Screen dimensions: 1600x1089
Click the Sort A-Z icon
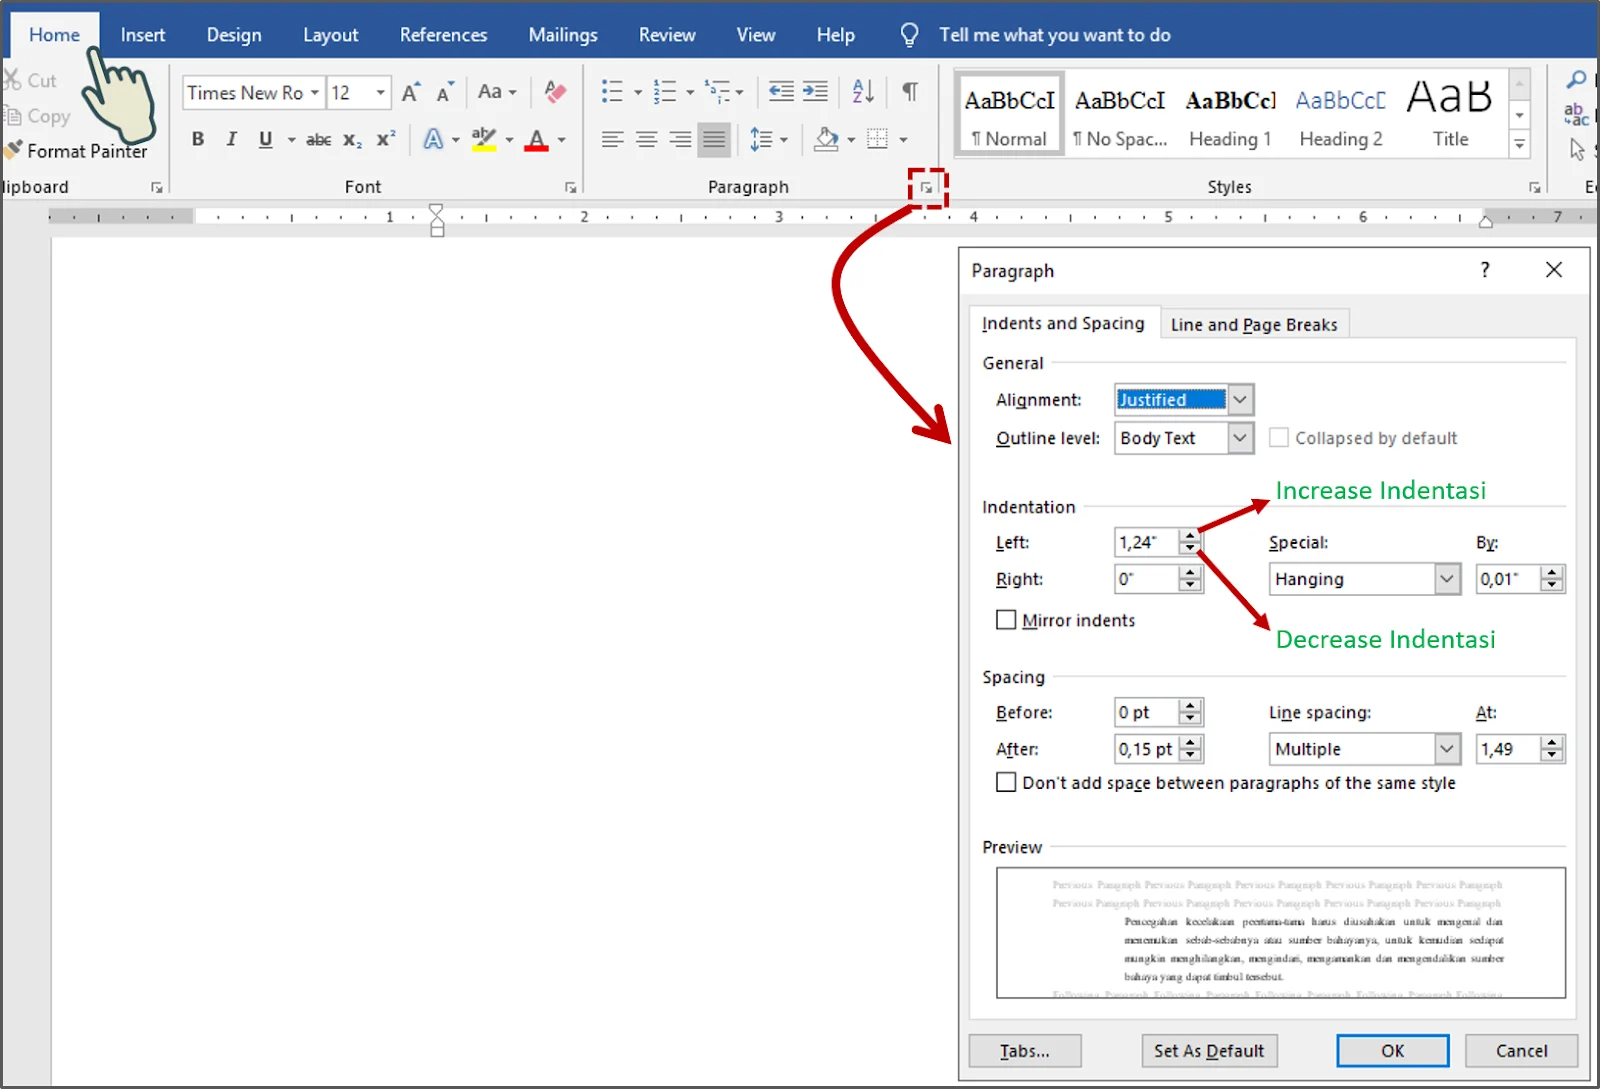pos(863,92)
